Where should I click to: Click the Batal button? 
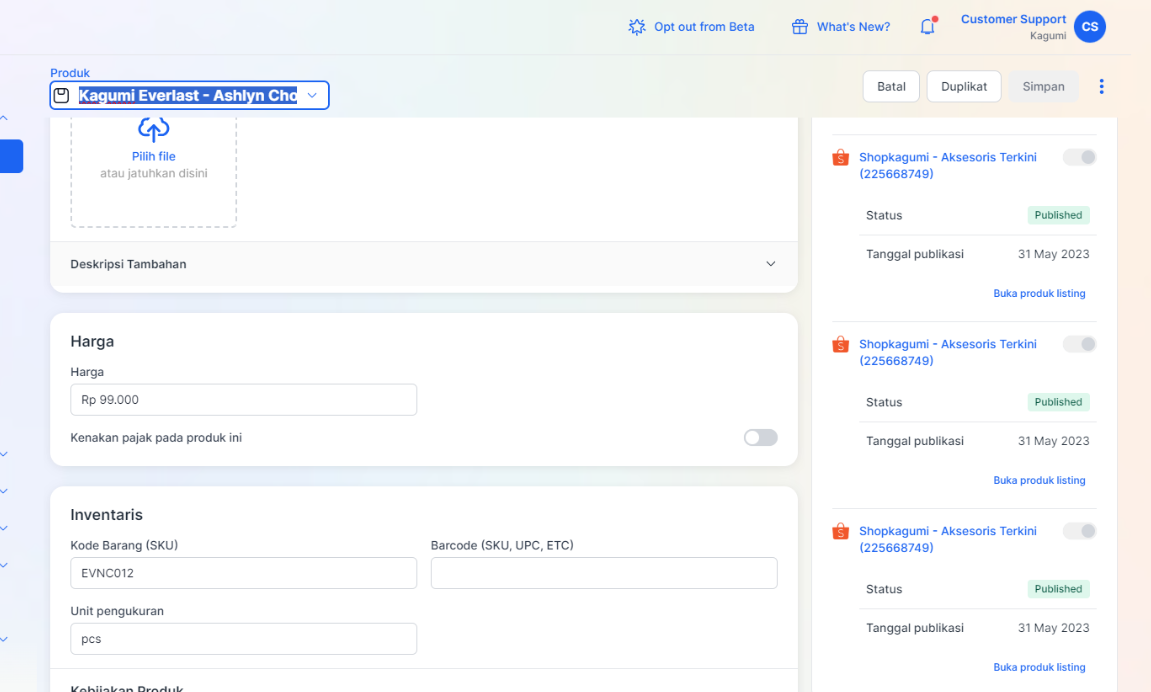tap(891, 87)
